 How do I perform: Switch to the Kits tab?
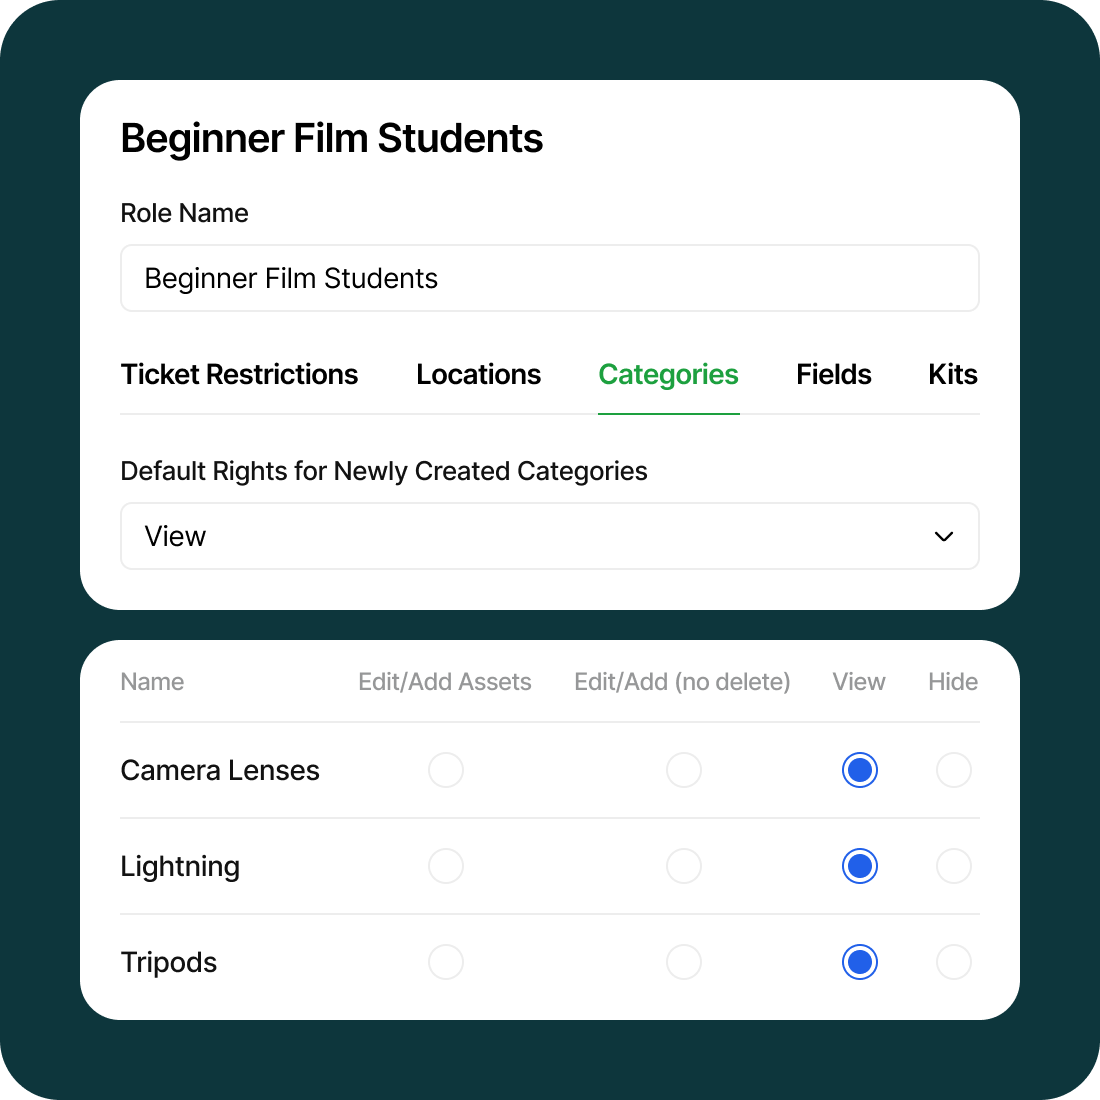point(952,375)
